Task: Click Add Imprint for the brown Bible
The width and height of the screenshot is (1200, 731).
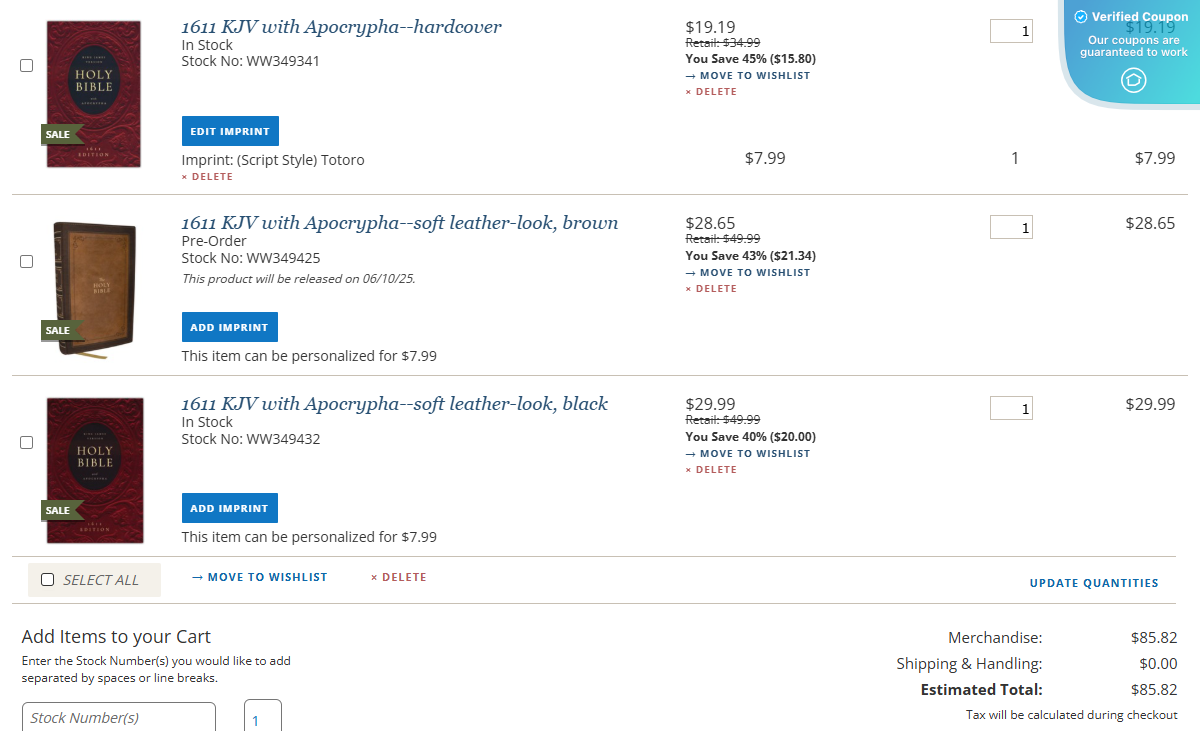Action: 229,327
